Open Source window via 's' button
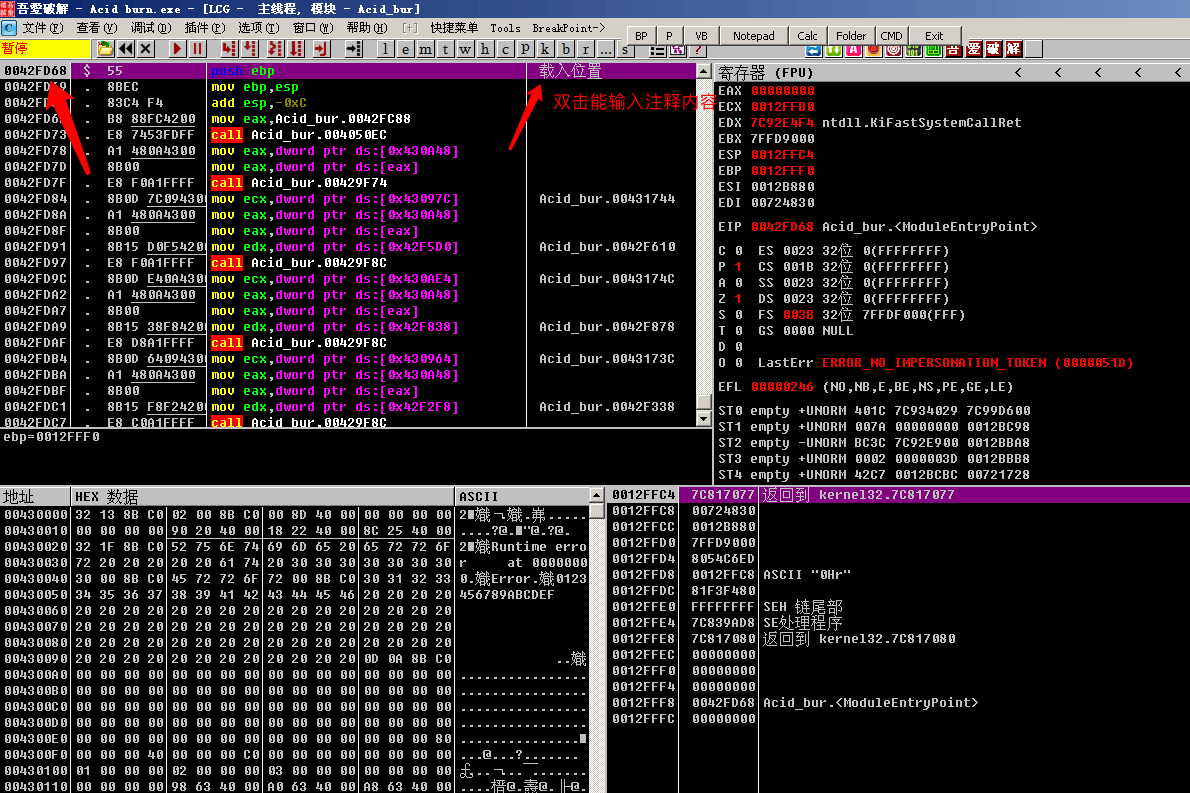1190x793 pixels. click(625, 49)
